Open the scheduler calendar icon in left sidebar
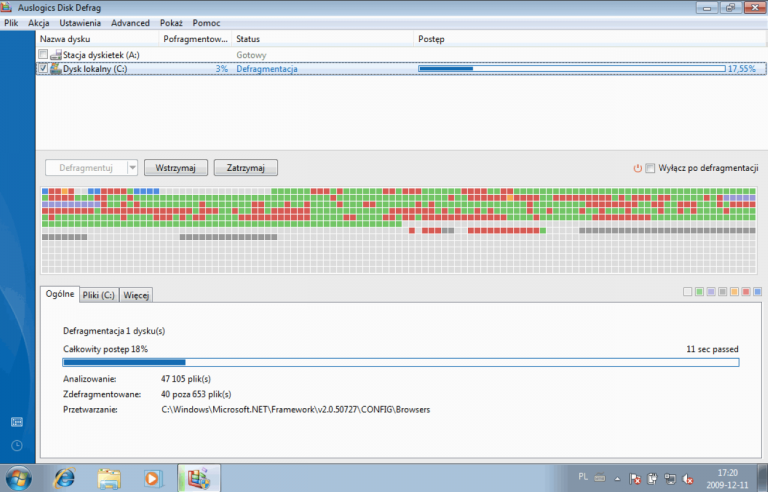Viewport: 768px width, 492px height. tap(17, 422)
